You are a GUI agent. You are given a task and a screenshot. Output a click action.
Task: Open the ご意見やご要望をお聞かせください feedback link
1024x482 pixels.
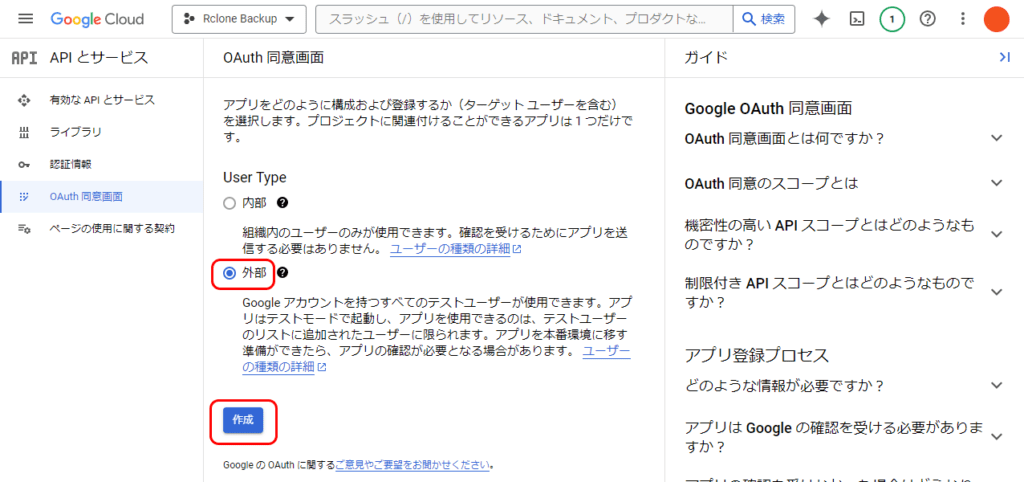[x=413, y=465]
